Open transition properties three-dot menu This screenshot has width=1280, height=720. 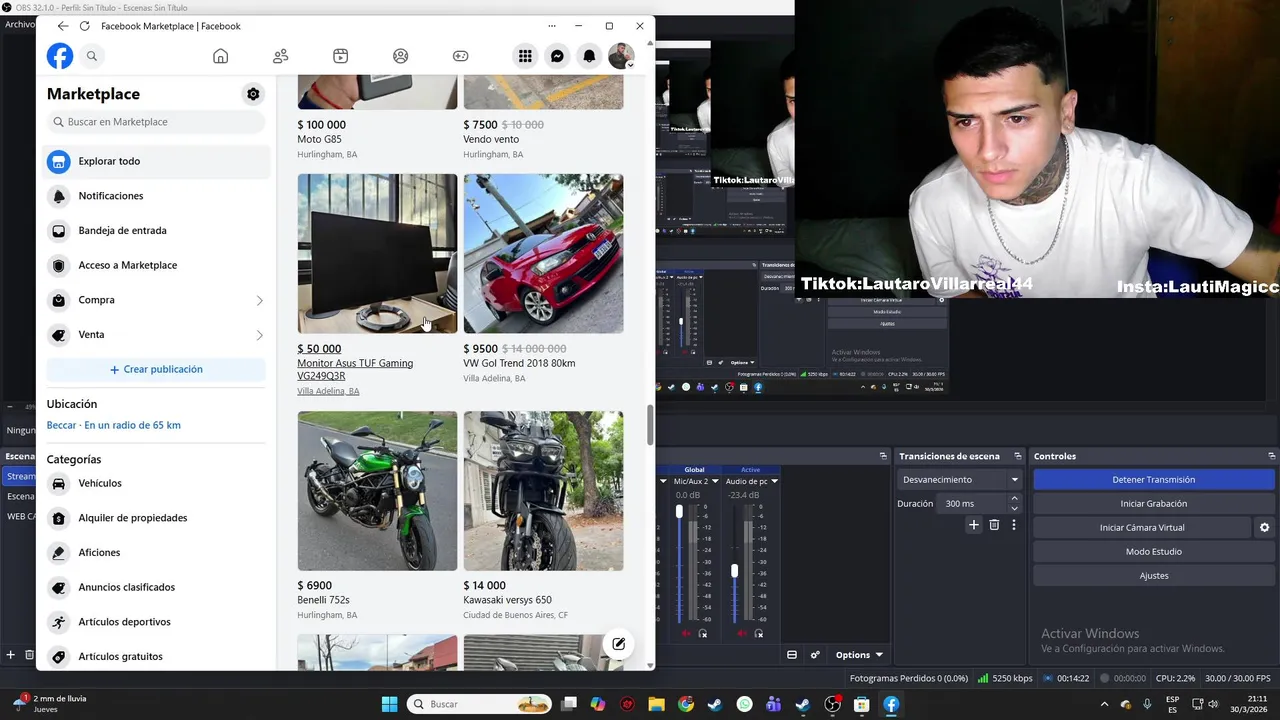coord(1013,525)
